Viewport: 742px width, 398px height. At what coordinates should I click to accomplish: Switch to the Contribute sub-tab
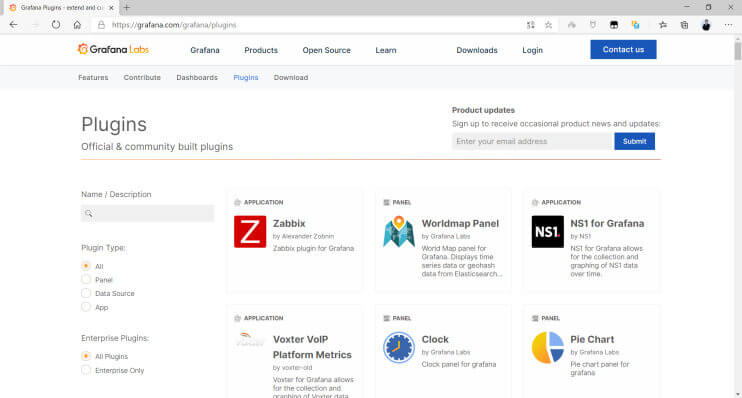(142, 78)
